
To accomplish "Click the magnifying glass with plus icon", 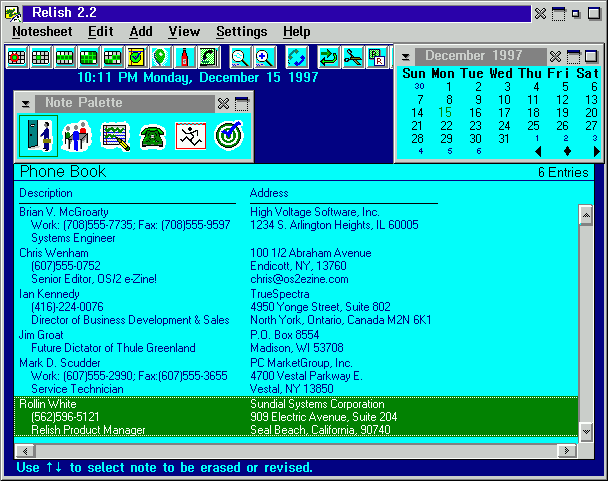I will click(x=266, y=57).
